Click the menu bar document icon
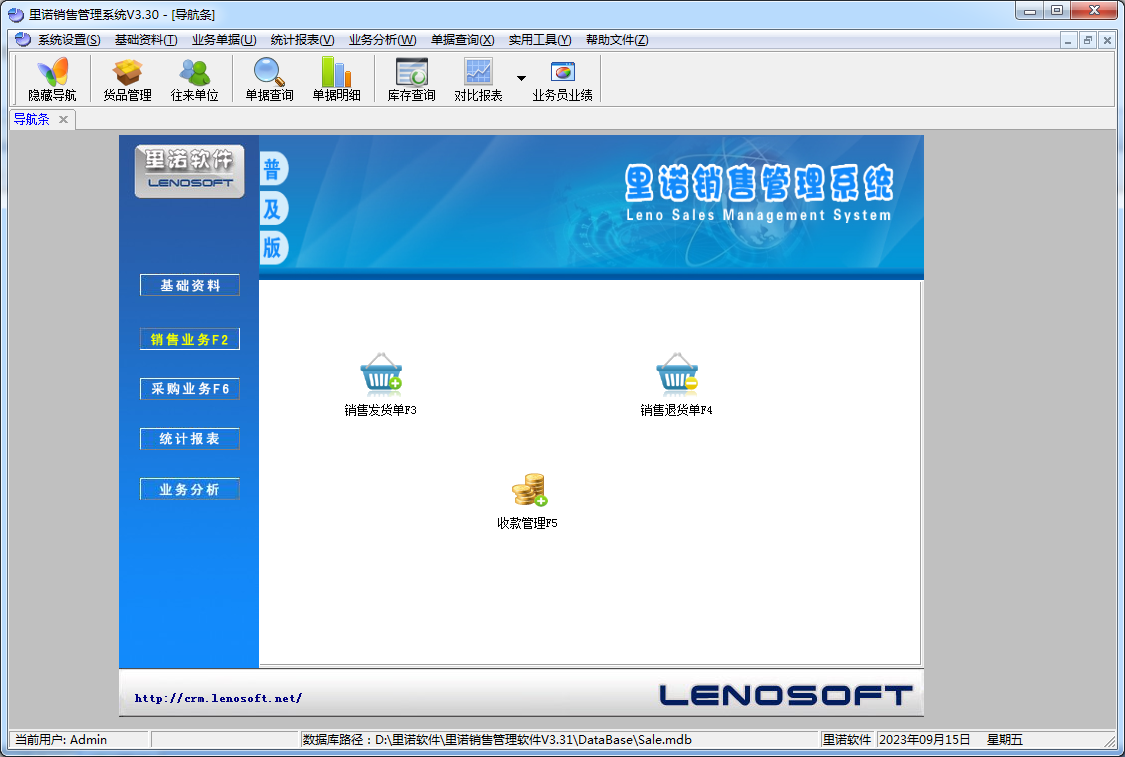Image resolution: width=1125 pixels, height=757 pixels. point(23,39)
